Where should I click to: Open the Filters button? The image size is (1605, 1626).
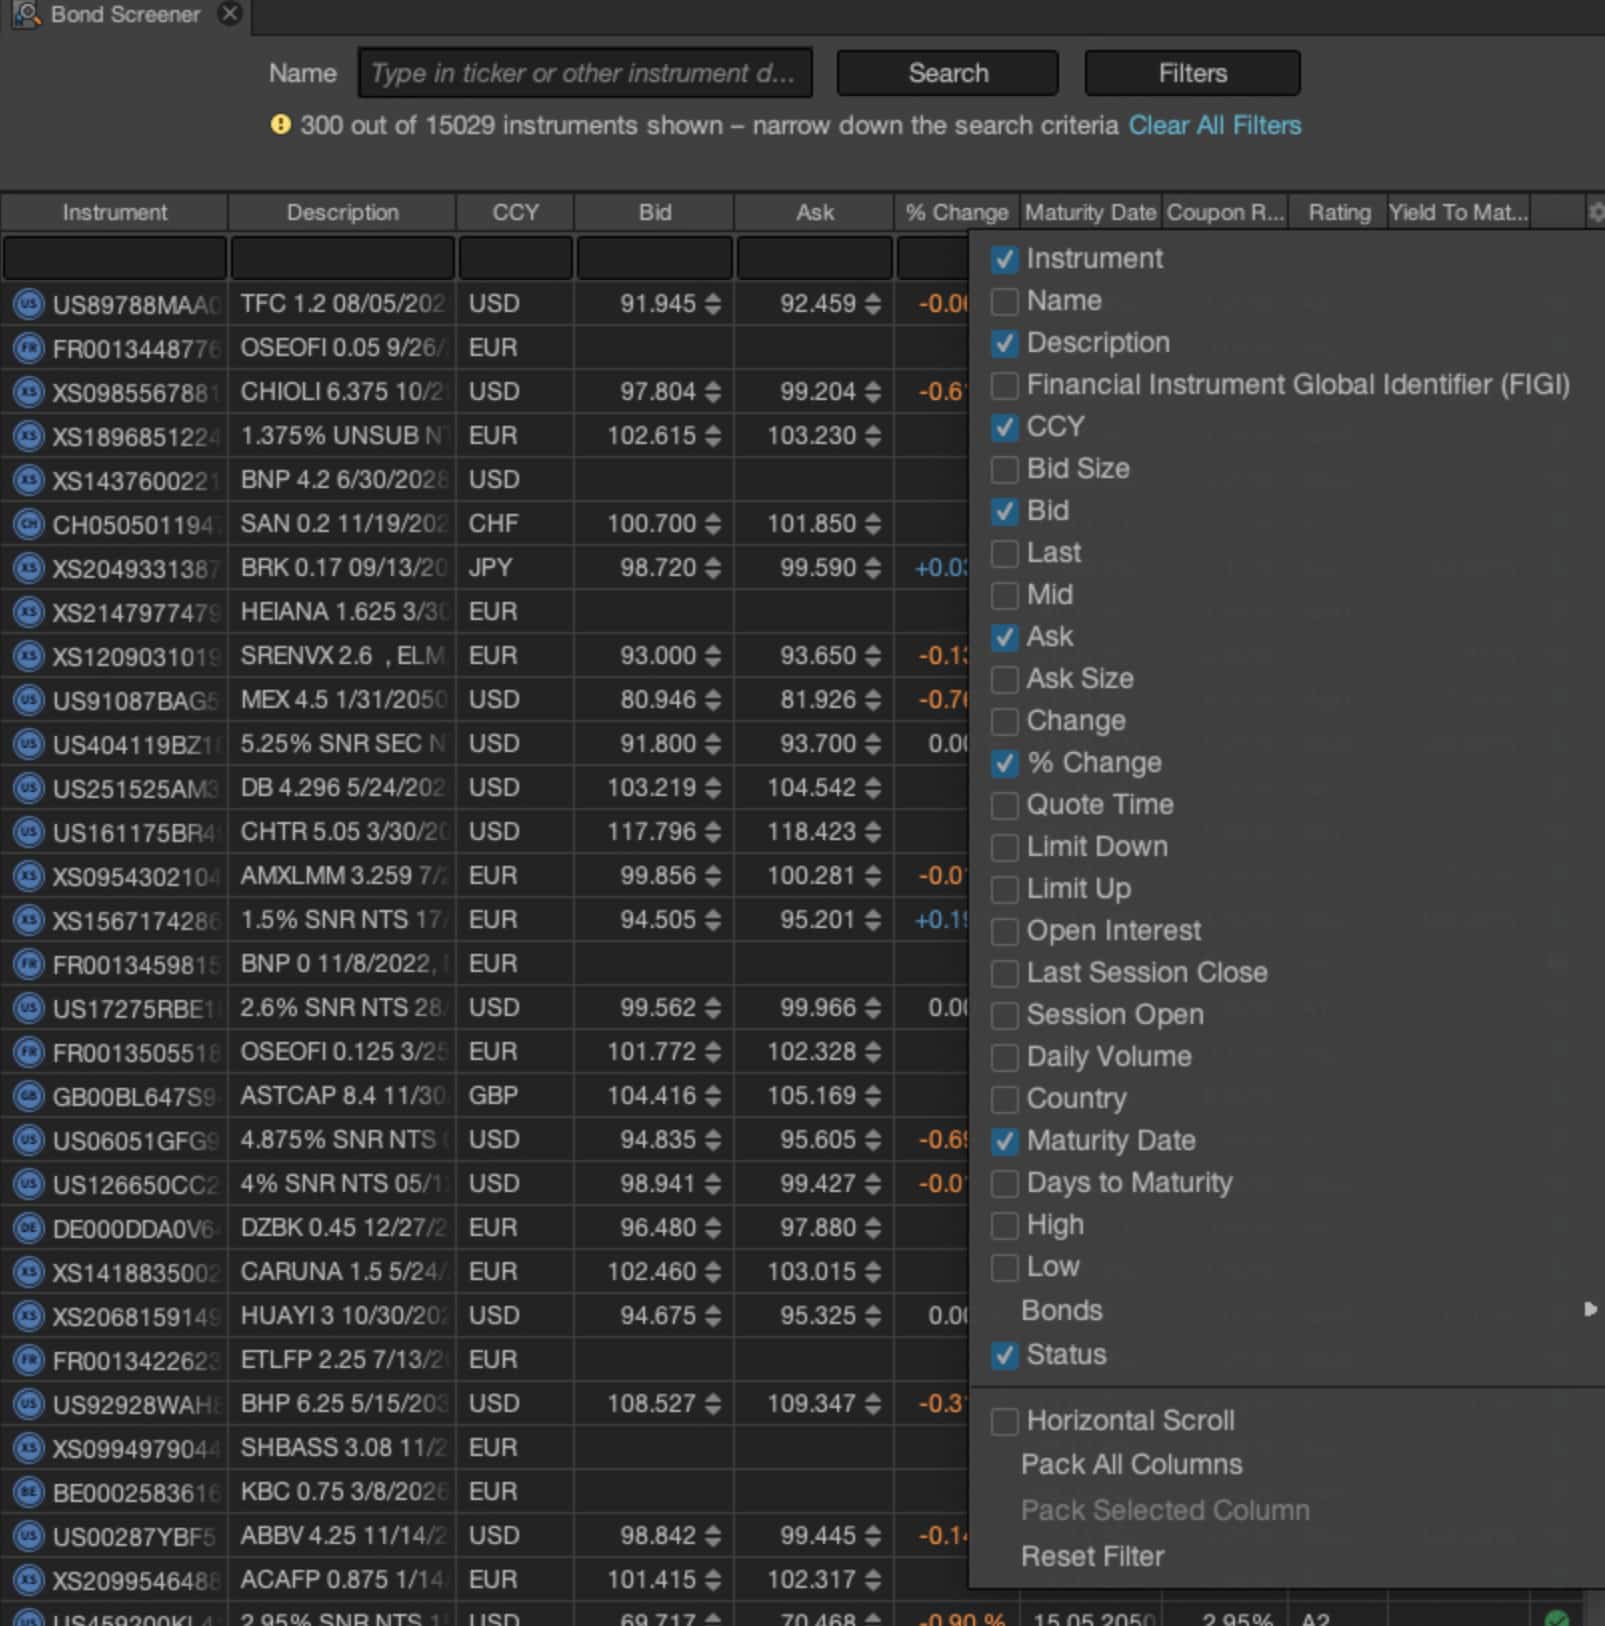(1192, 73)
